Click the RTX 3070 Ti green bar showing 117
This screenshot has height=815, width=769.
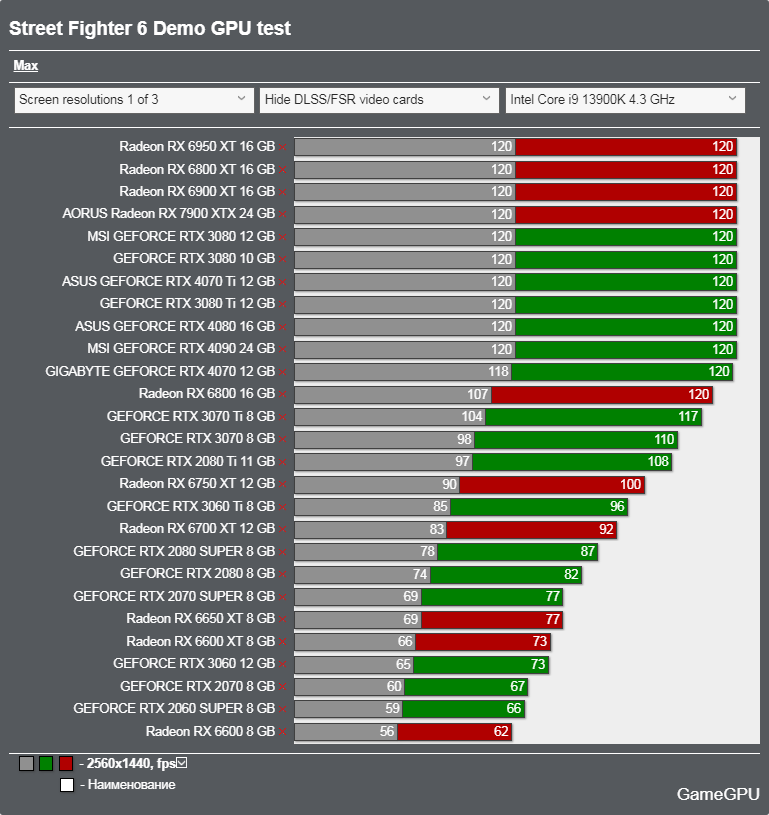click(x=593, y=416)
